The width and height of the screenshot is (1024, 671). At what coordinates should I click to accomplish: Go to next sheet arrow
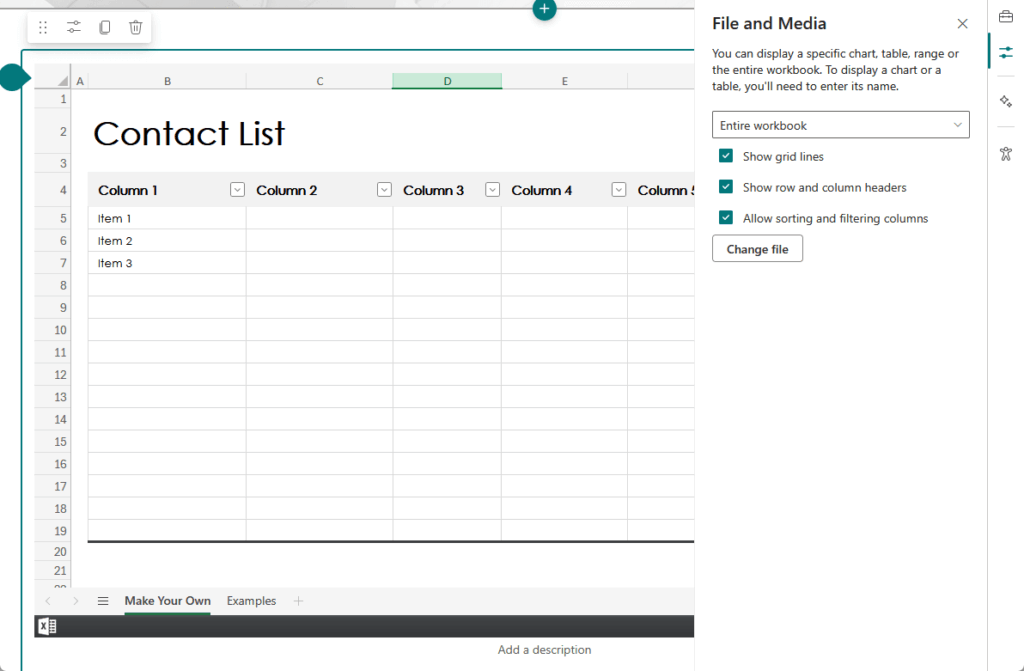click(x=76, y=601)
